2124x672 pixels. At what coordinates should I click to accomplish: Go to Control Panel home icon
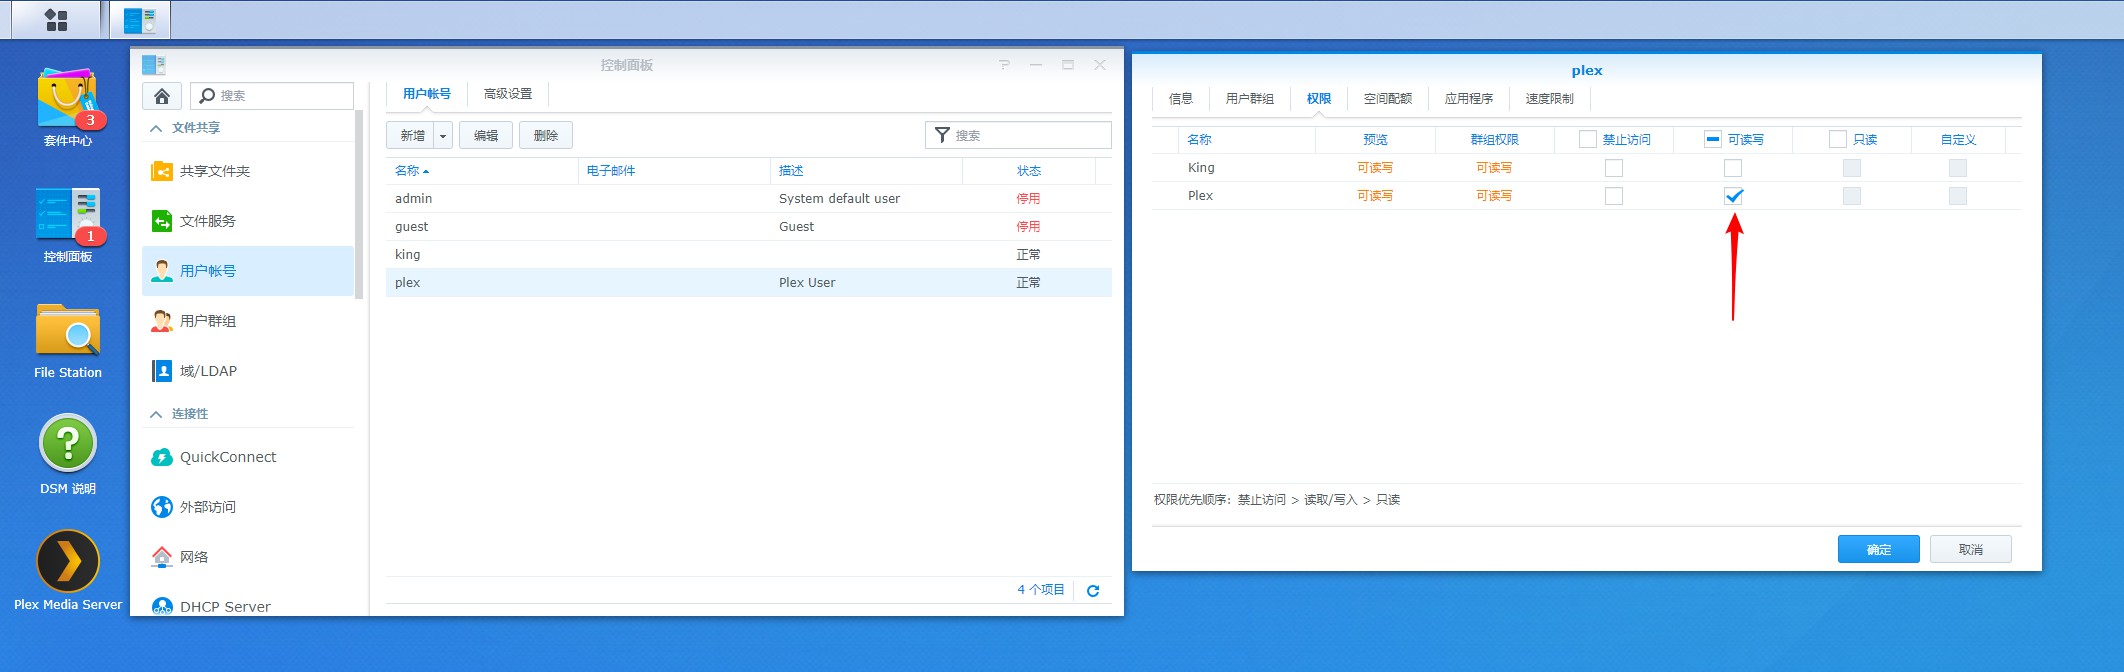coord(162,96)
